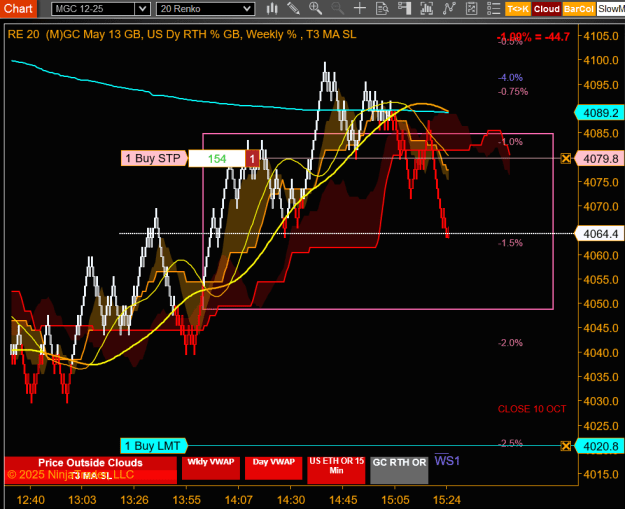This screenshot has width=625, height=509.
Task: Open the data series bars icon
Action: 426,8
